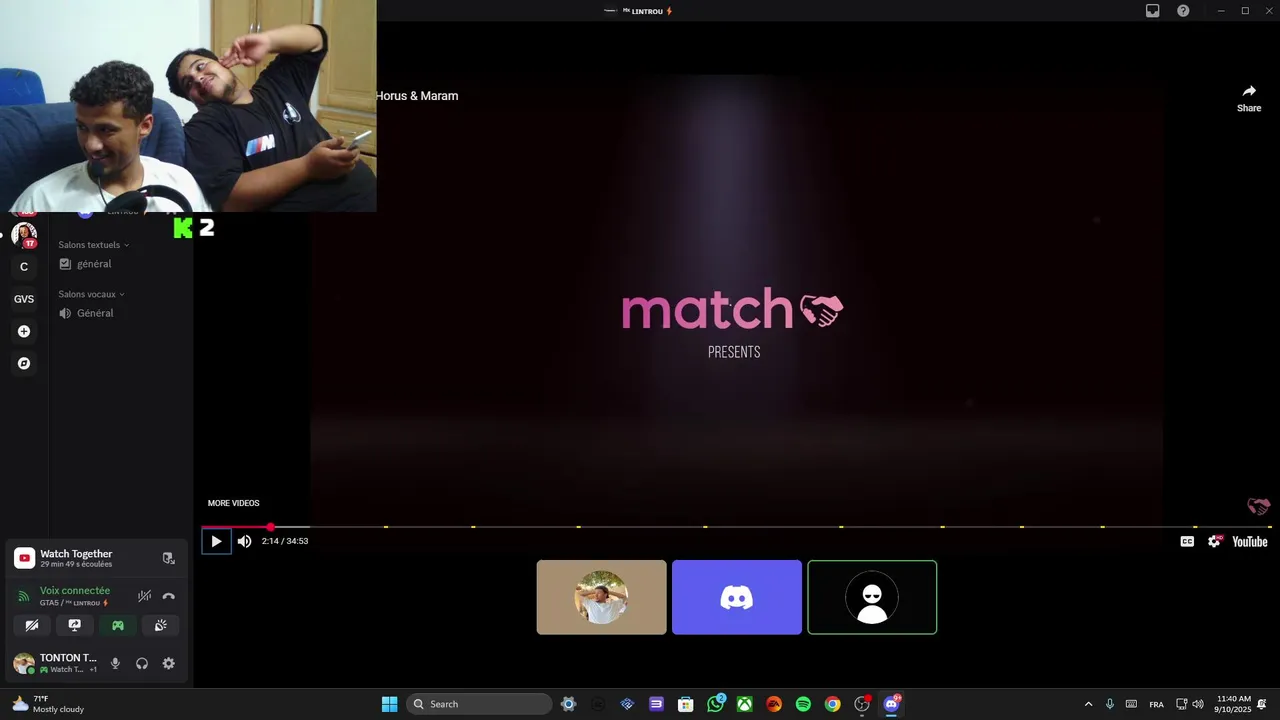Mute the Discord microphone

[115, 663]
